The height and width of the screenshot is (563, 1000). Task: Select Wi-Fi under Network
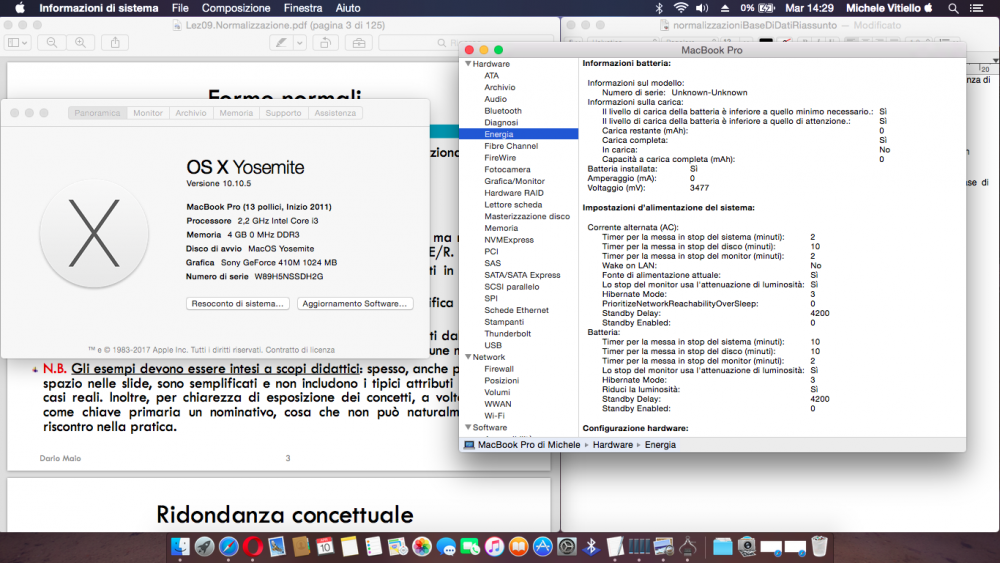[494, 416]
